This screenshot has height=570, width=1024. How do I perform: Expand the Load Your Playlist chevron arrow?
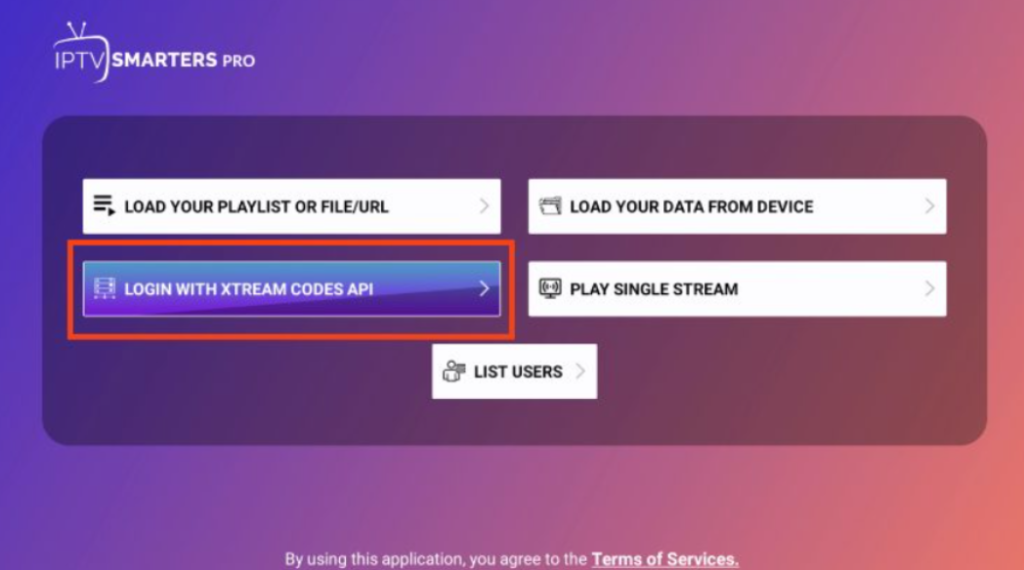484,206
